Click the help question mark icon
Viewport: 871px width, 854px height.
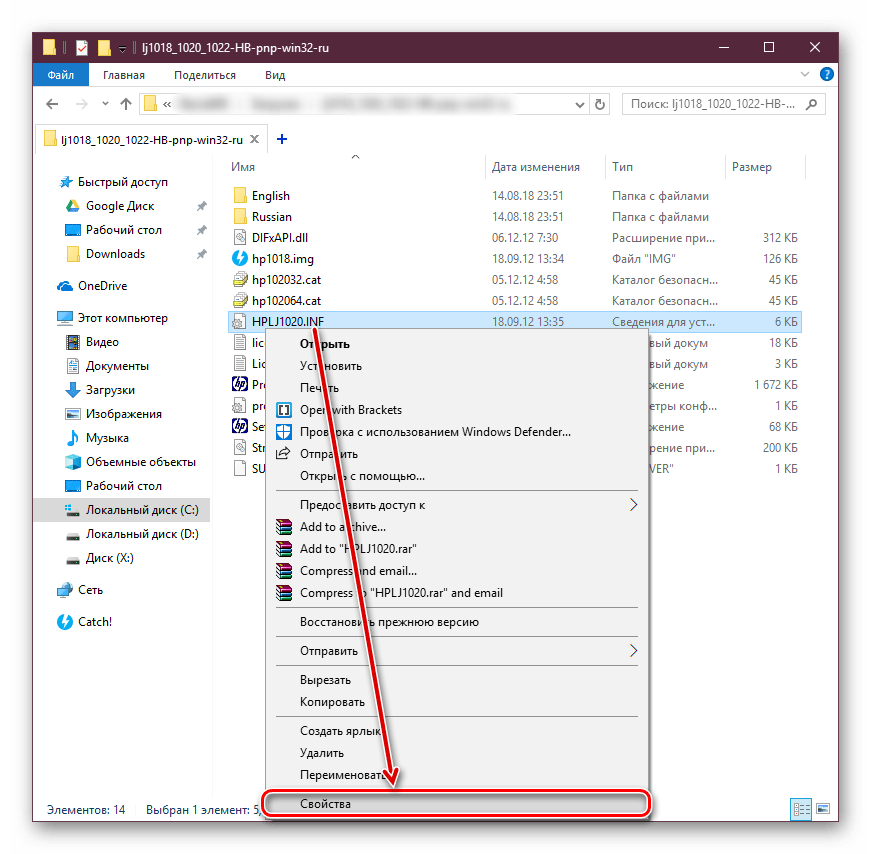pos(826,75)
